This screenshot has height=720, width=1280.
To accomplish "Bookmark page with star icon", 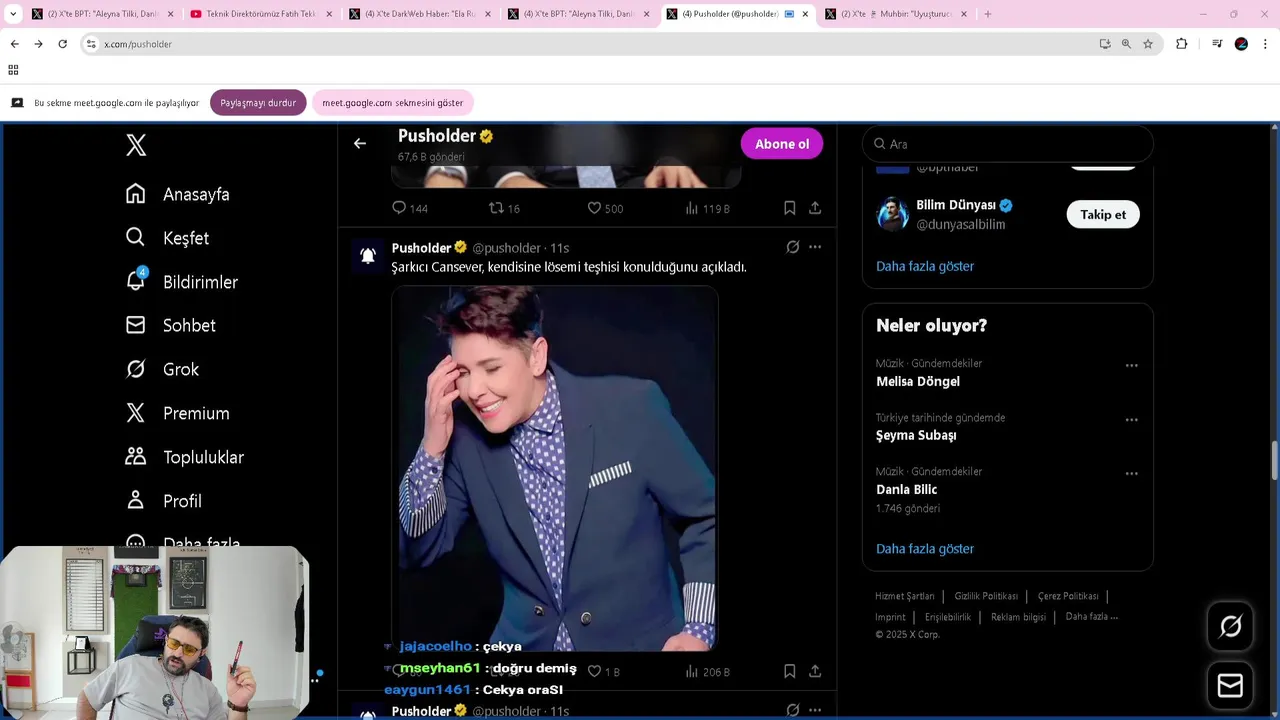I will click(x=1148, y=44).
